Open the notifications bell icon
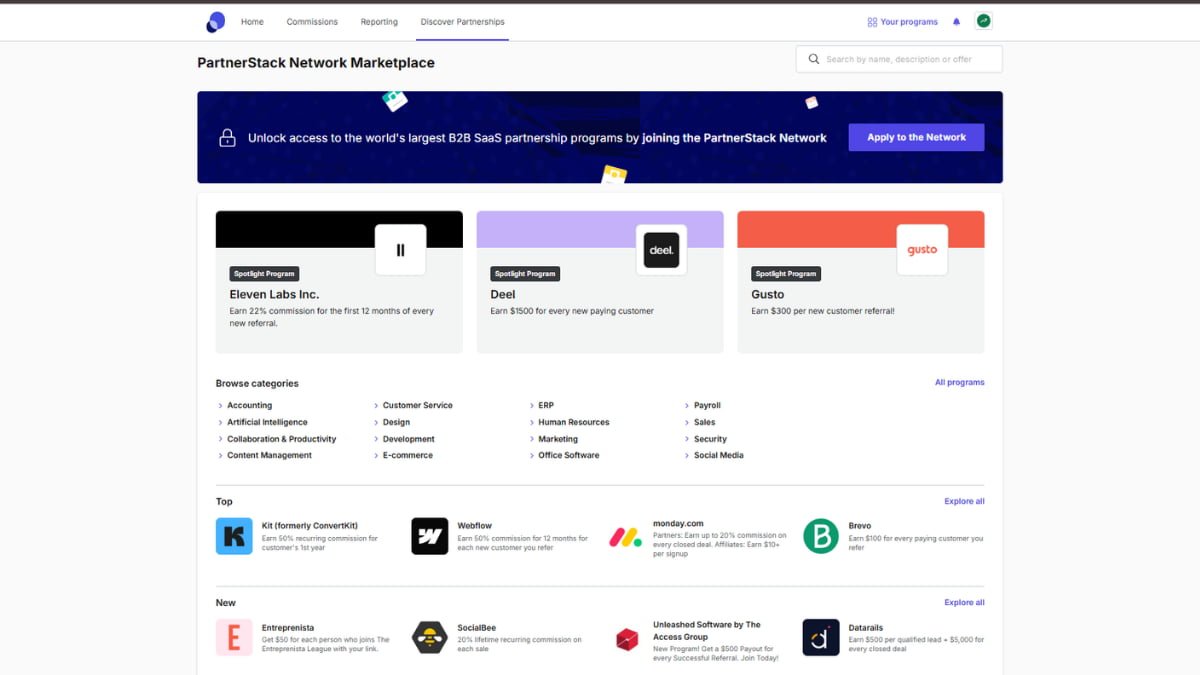 pyautogui.click(x=957, y=22)
